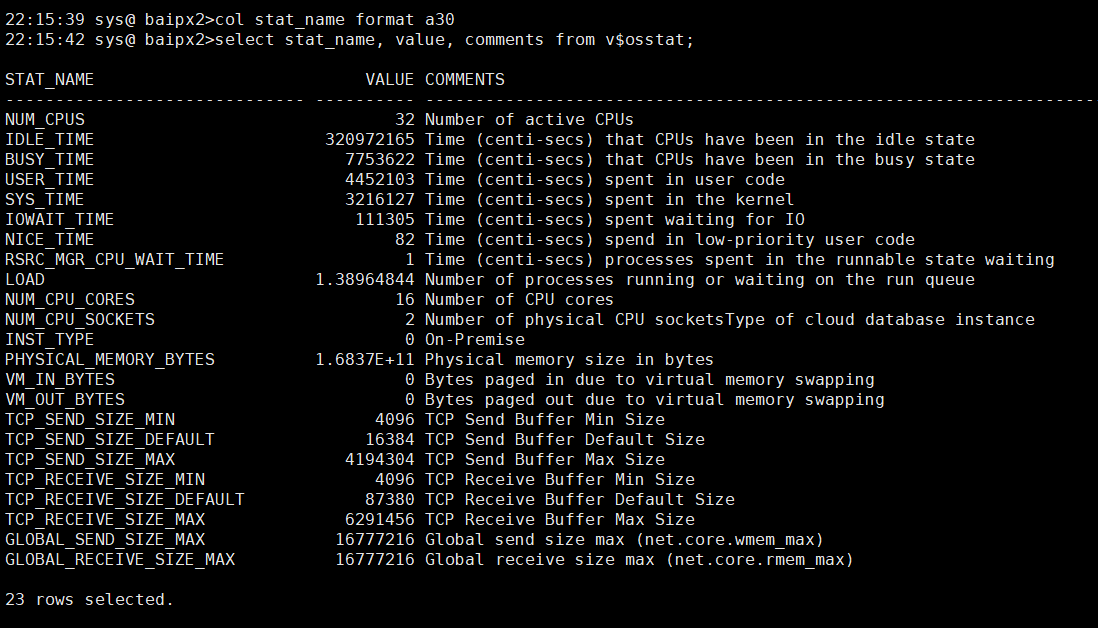
Task: Click the "23 rows selected." message
Action: pyautogui.click(x=89, y=599)
